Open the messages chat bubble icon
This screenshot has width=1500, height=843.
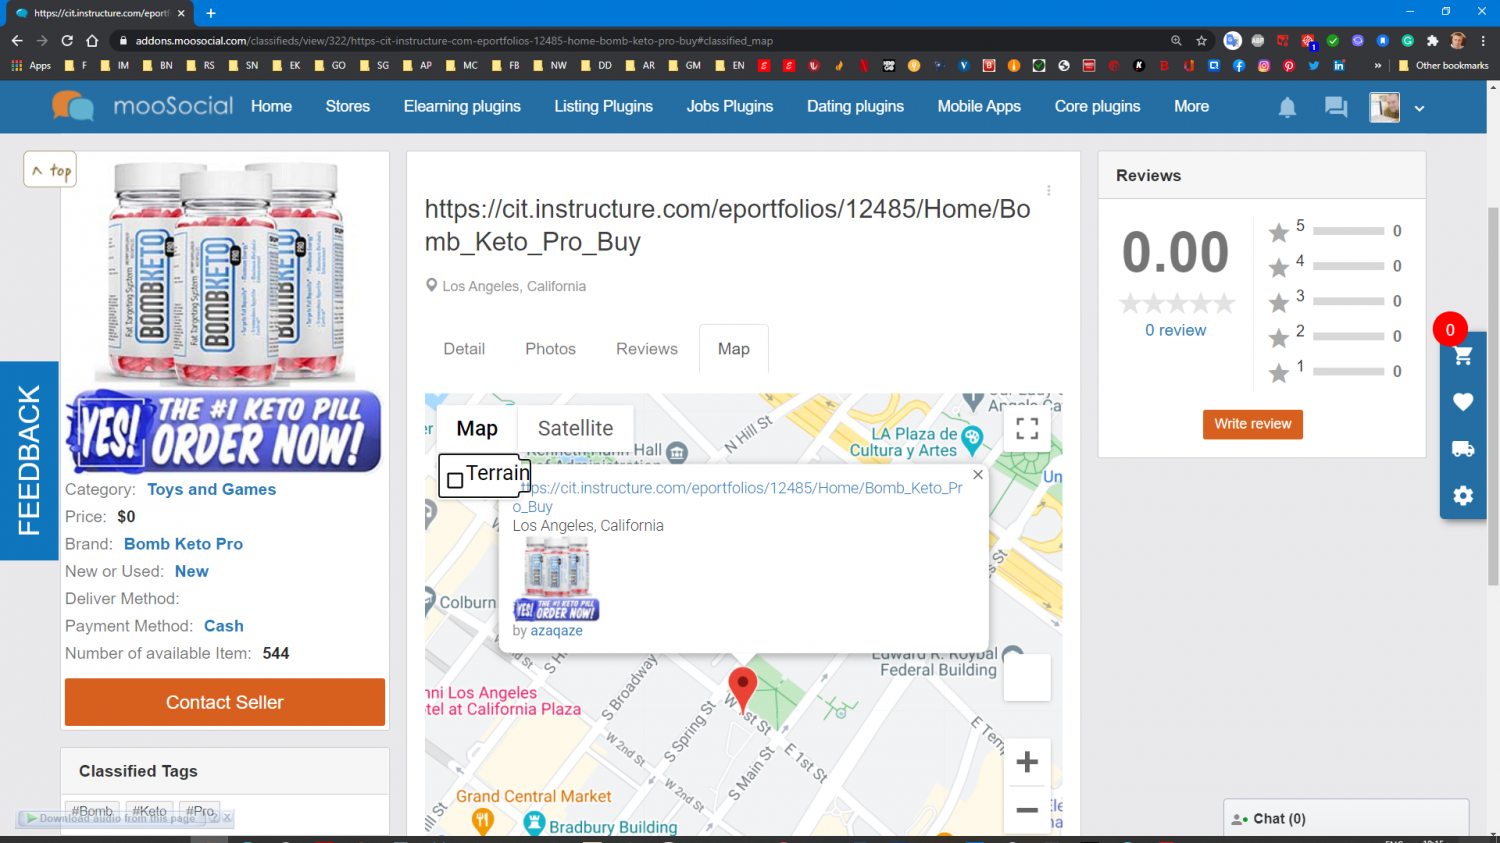coord(1335,107)
